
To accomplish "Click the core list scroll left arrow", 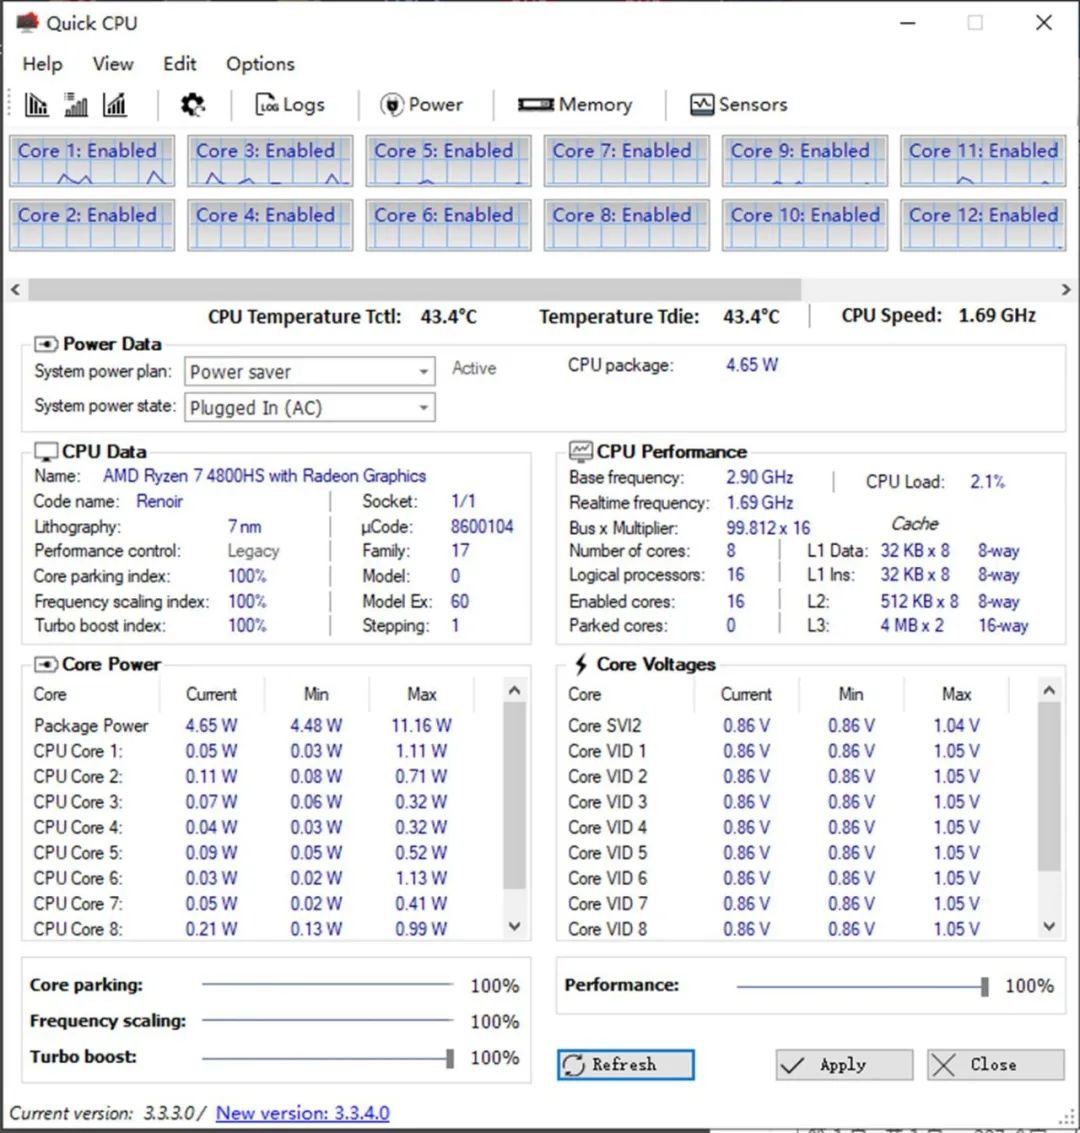I will click(16, 290).
